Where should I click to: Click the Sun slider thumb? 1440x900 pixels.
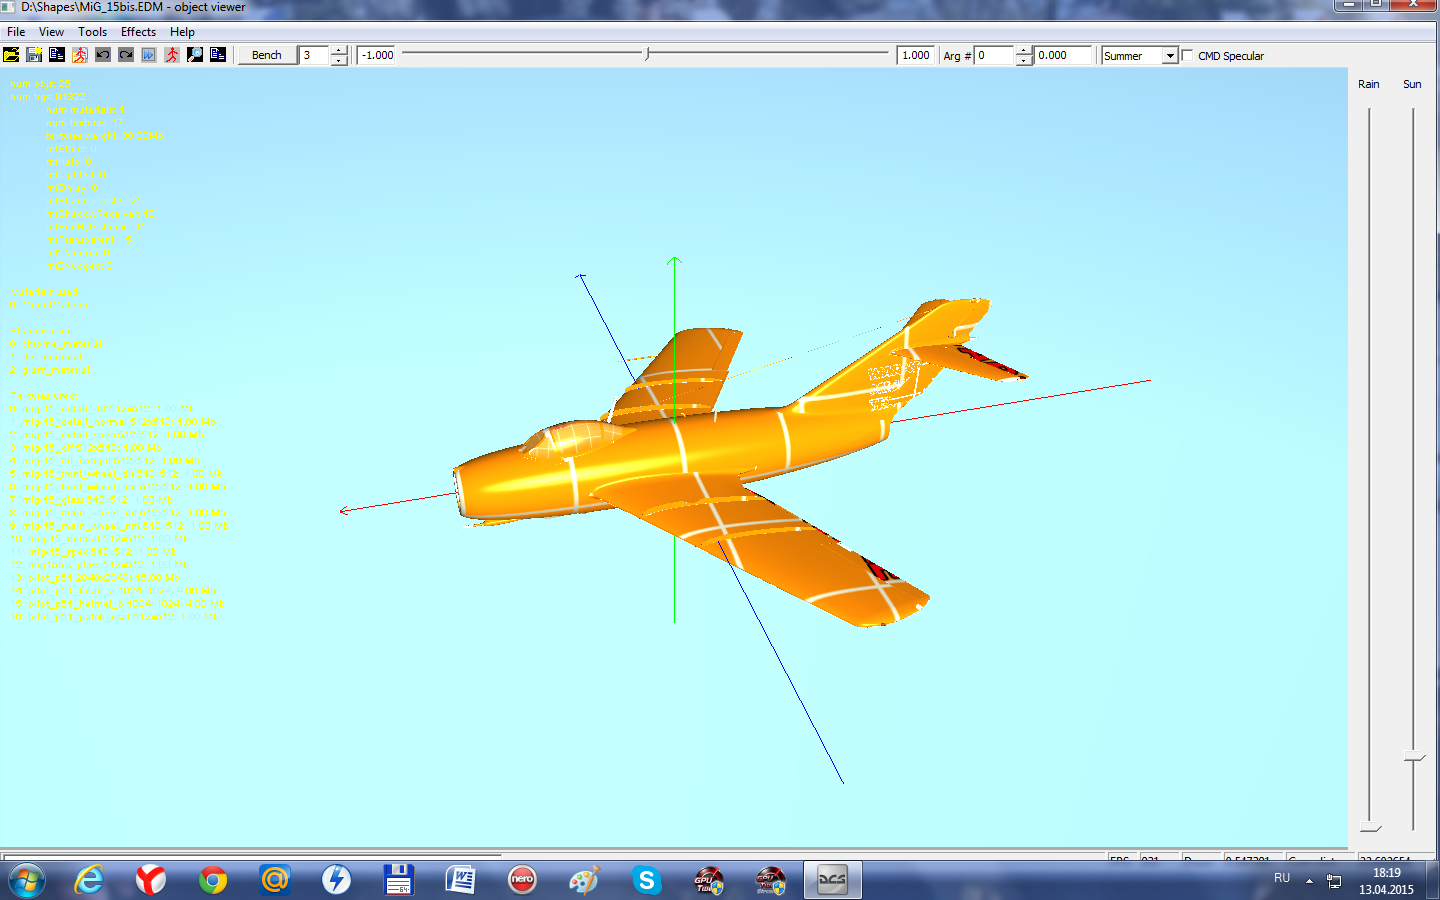1413,757
